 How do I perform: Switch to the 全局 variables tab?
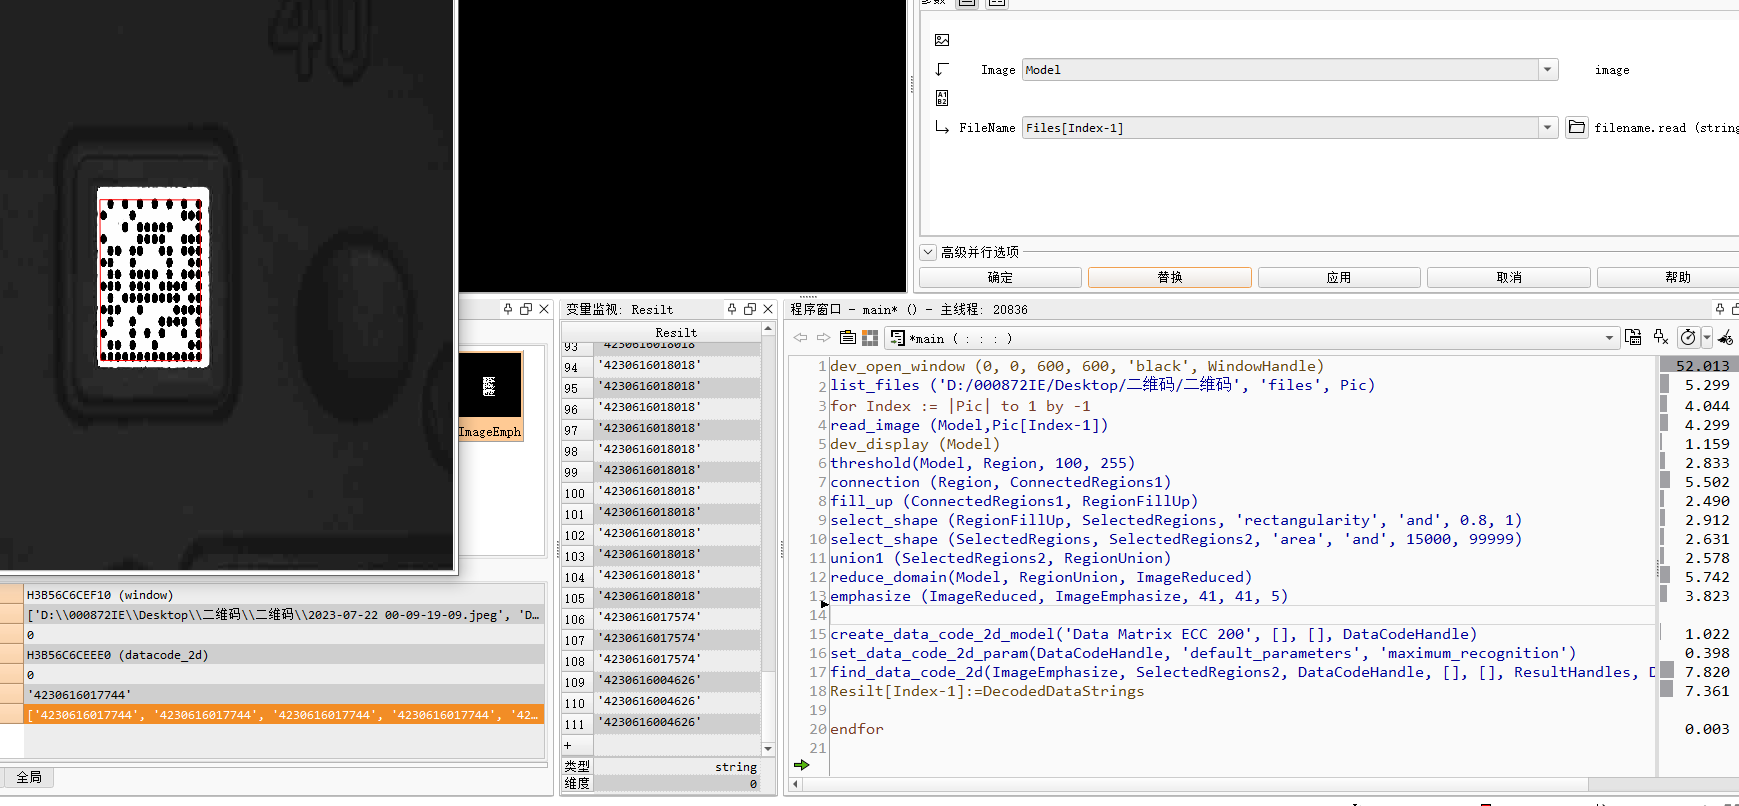(29, 777)
